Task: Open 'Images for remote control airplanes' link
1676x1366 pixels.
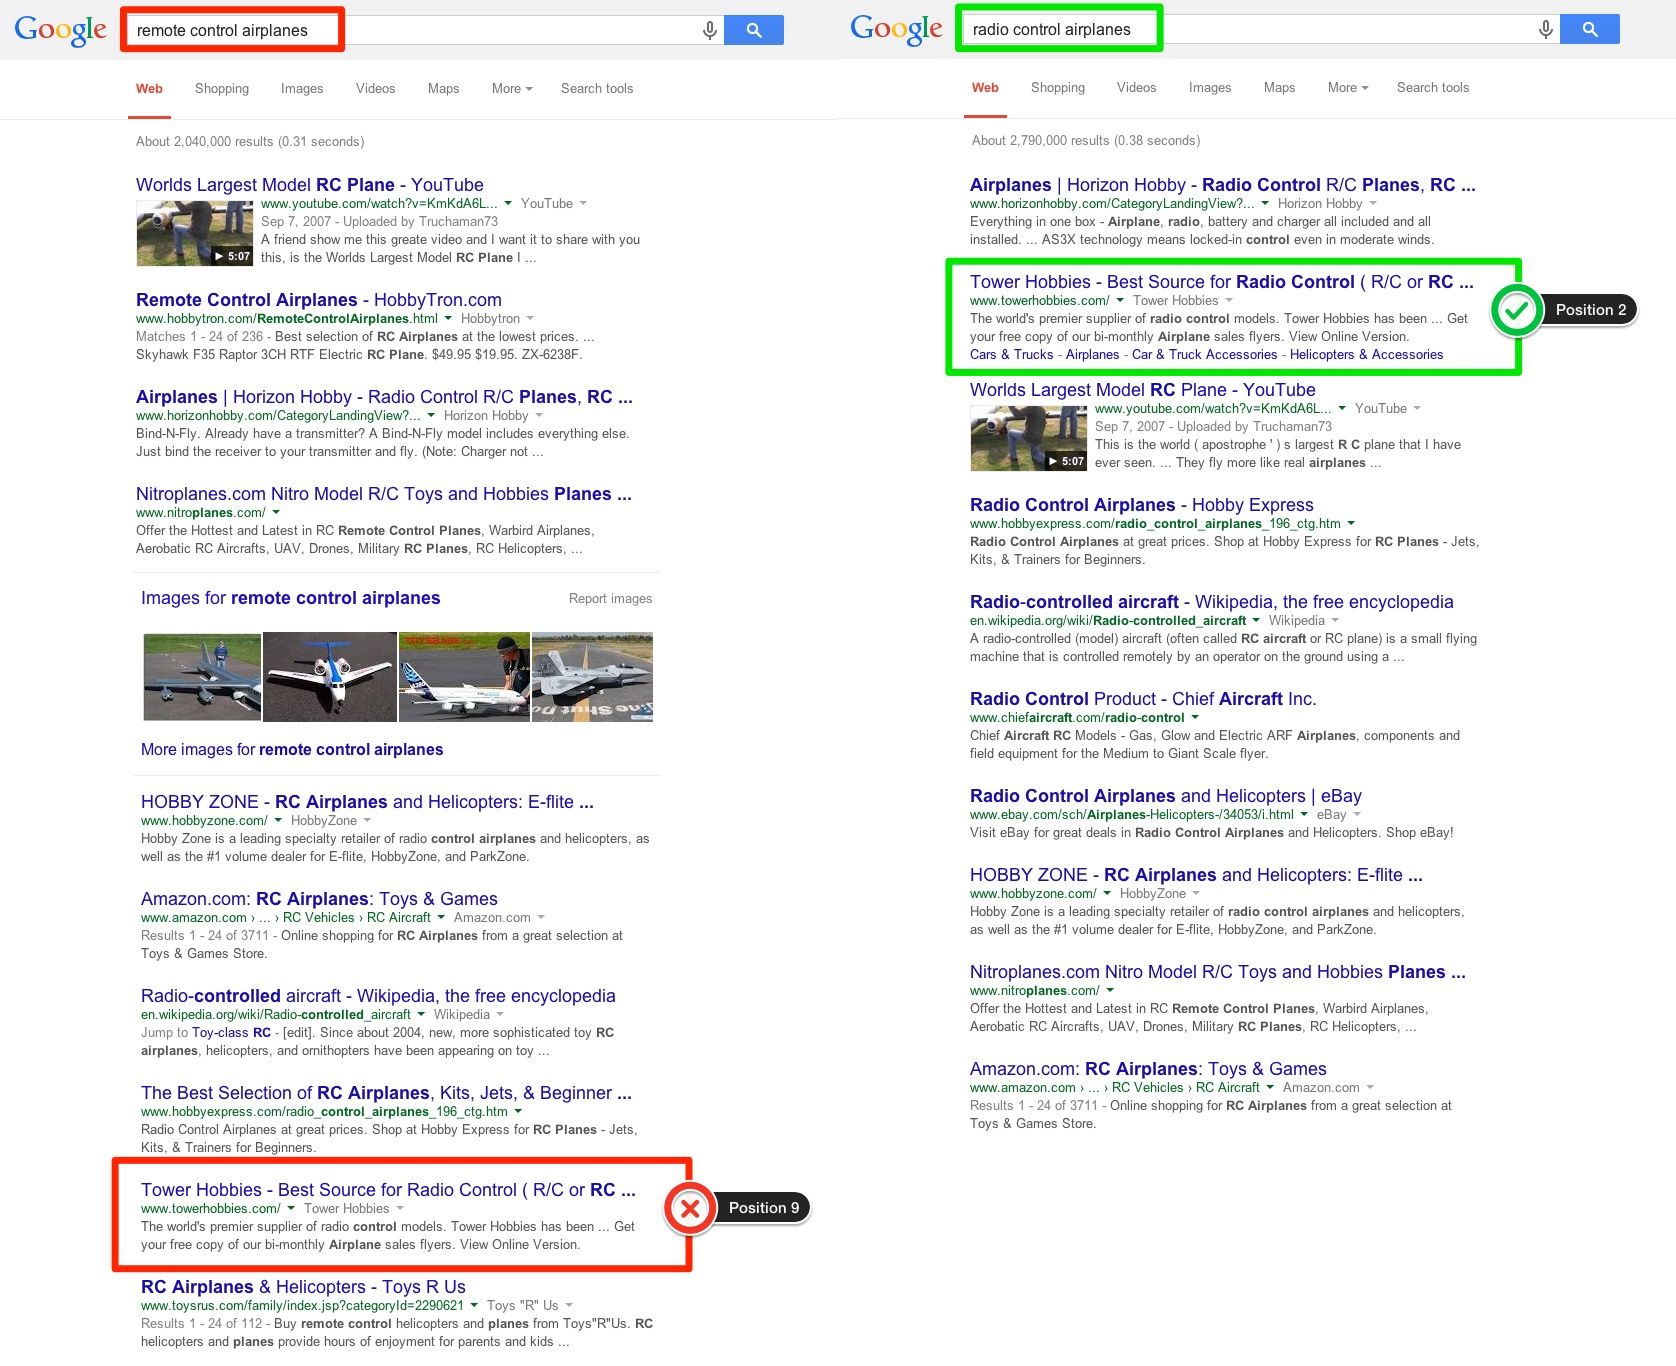Action: click(x=291, y=598)
